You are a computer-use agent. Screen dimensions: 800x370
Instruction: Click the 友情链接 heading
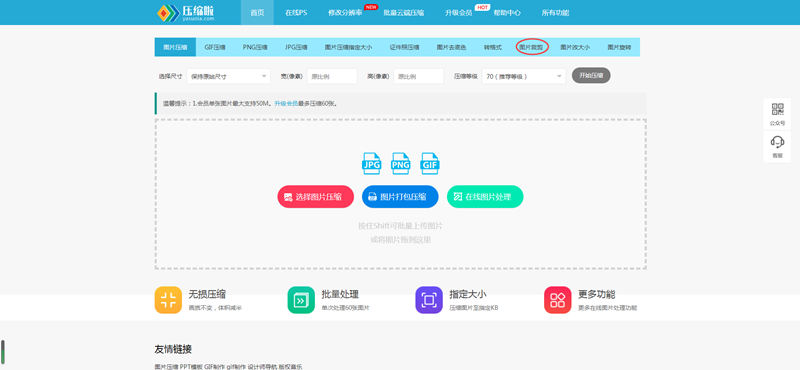click(173, 350)
